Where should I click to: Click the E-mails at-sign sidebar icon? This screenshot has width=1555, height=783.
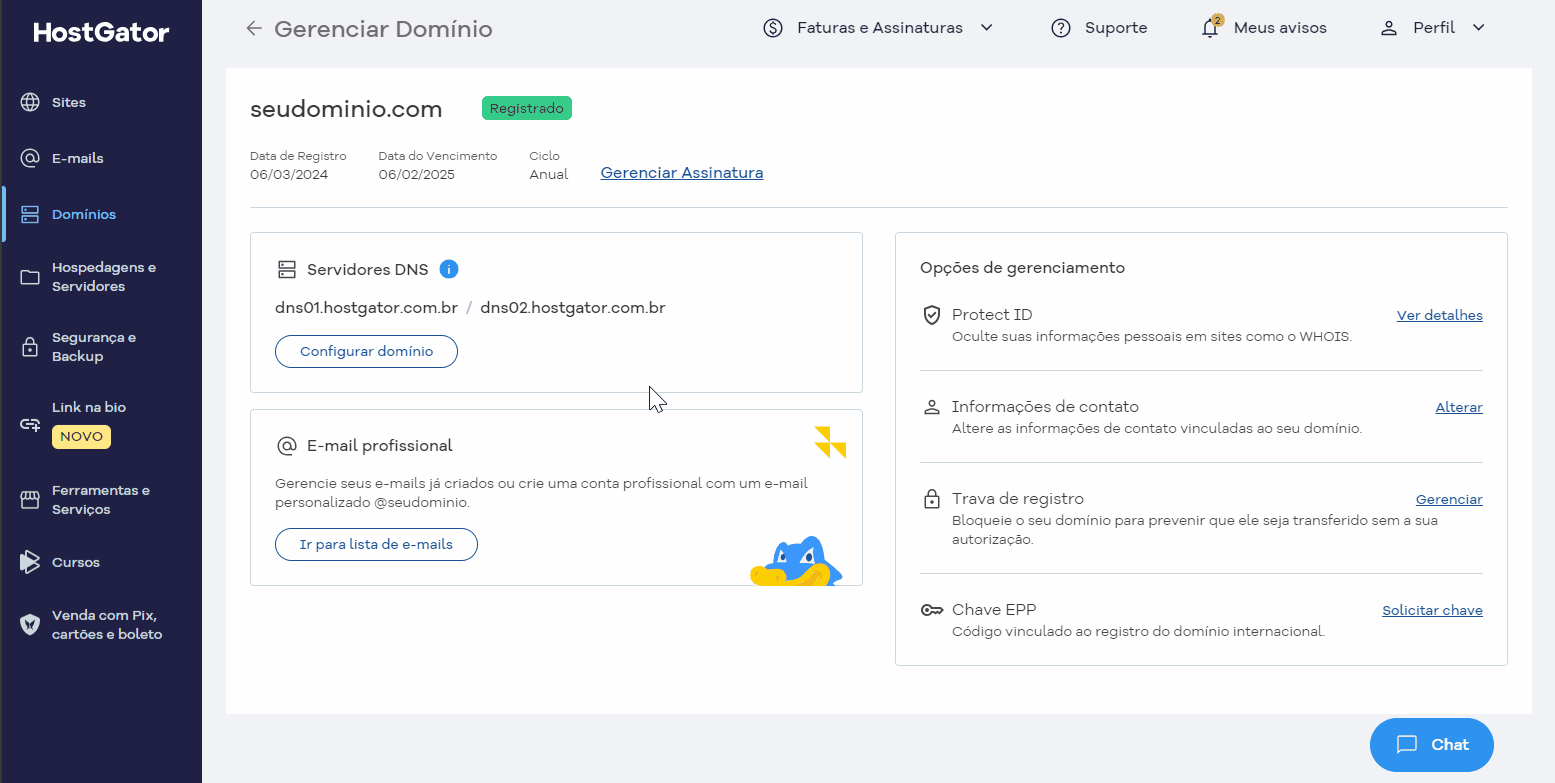30,158
